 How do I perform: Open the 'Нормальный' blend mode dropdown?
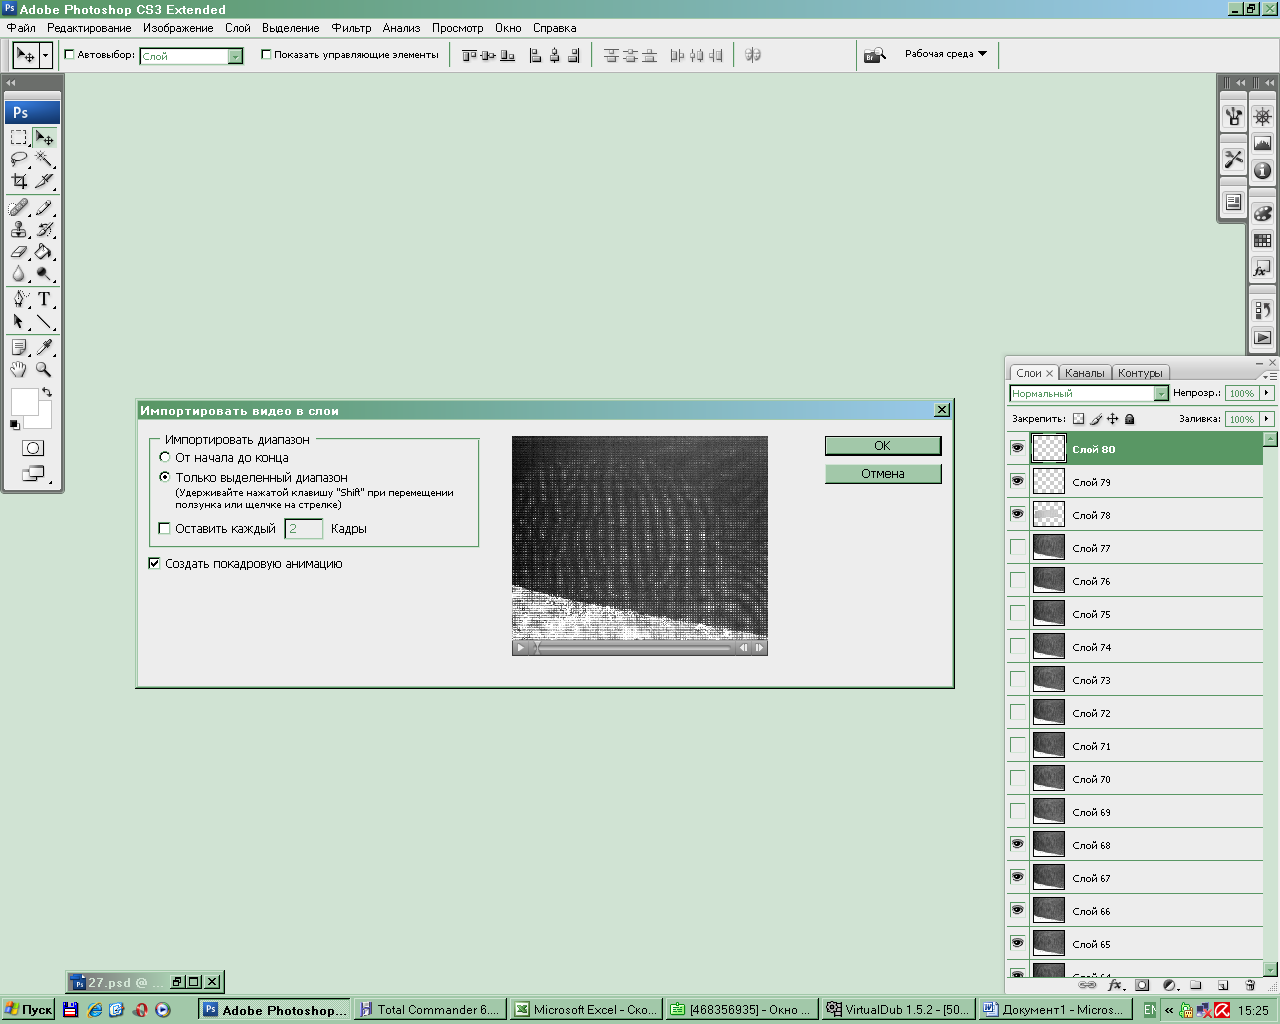[1161, 393]
